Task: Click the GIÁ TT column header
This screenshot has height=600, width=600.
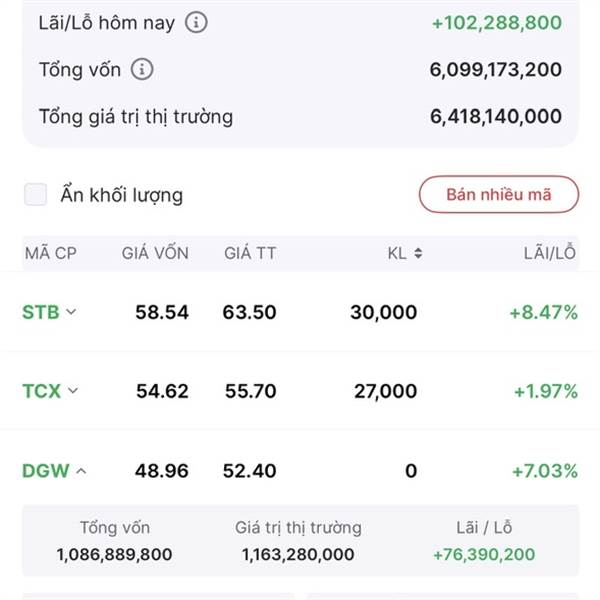Action: [250, 253]
